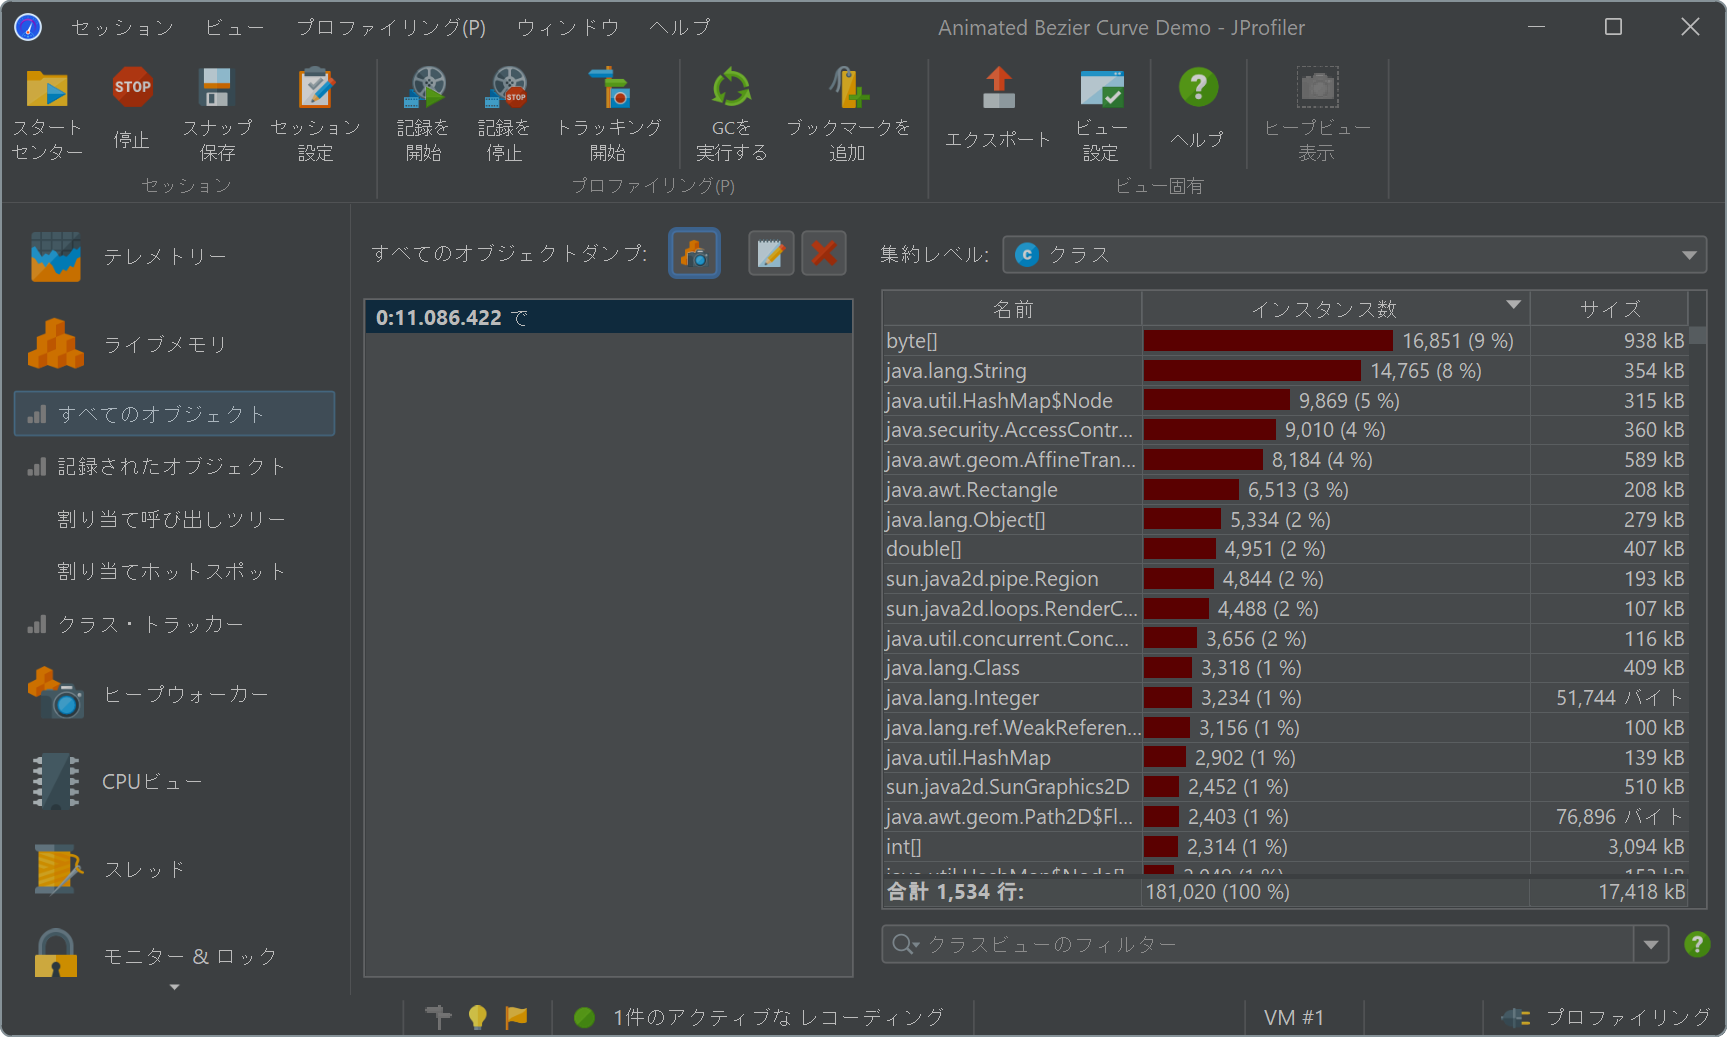Open ビュー設定 in the toolbar
The width and height of the screenshot is (1727, 1037).
(x=1101, y=114)
